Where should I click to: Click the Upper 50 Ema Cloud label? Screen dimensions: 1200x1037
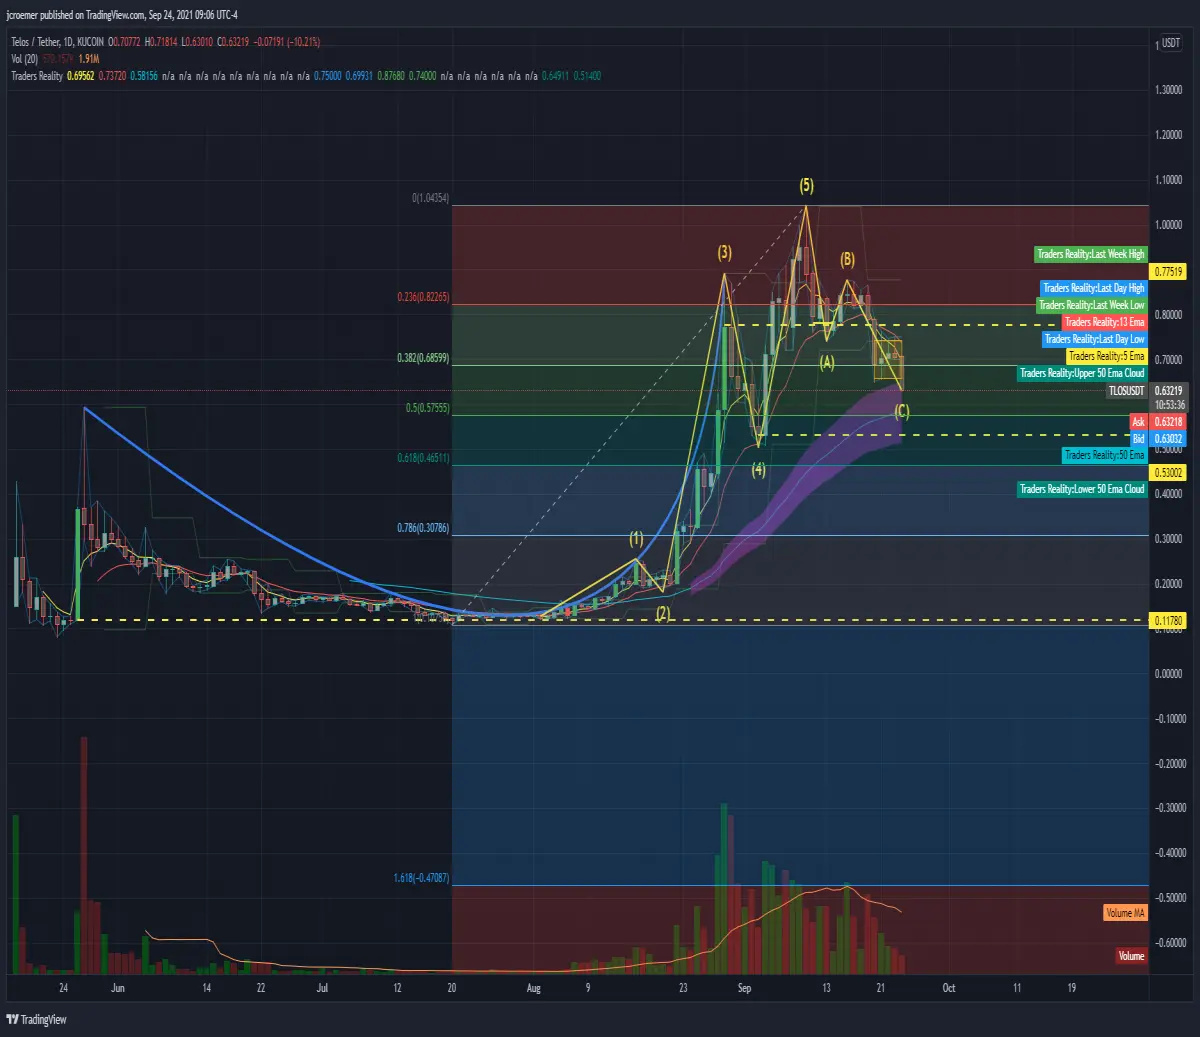click(1082, 373)
